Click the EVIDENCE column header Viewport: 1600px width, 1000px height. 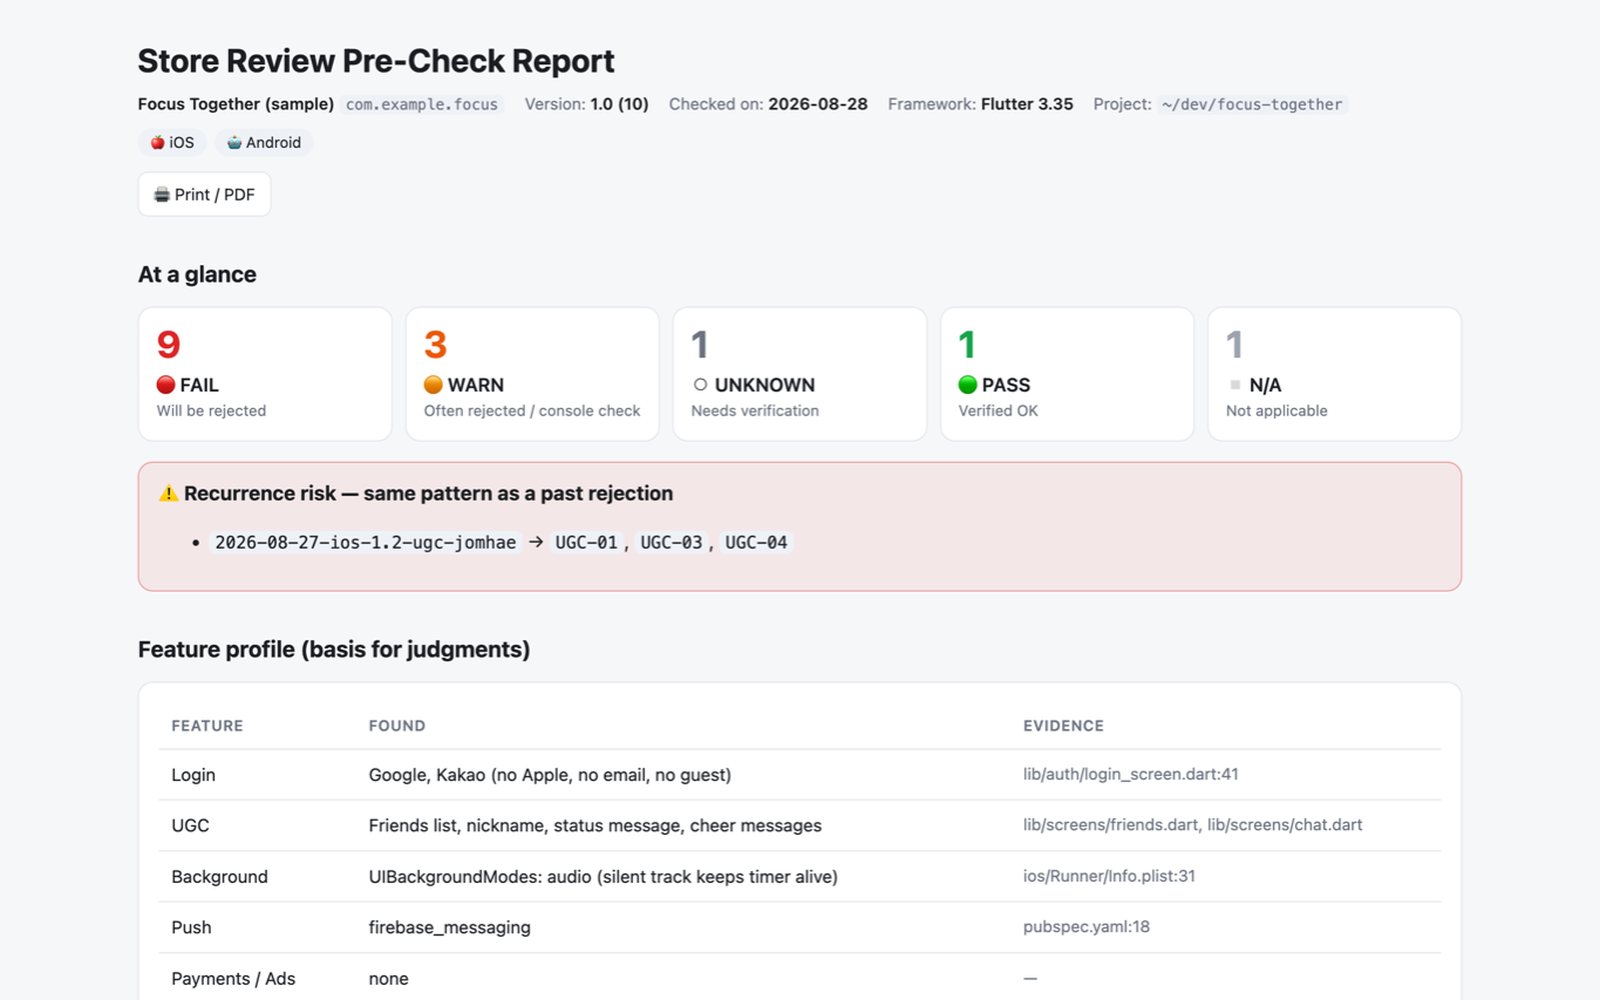[x=1063, y=726]
